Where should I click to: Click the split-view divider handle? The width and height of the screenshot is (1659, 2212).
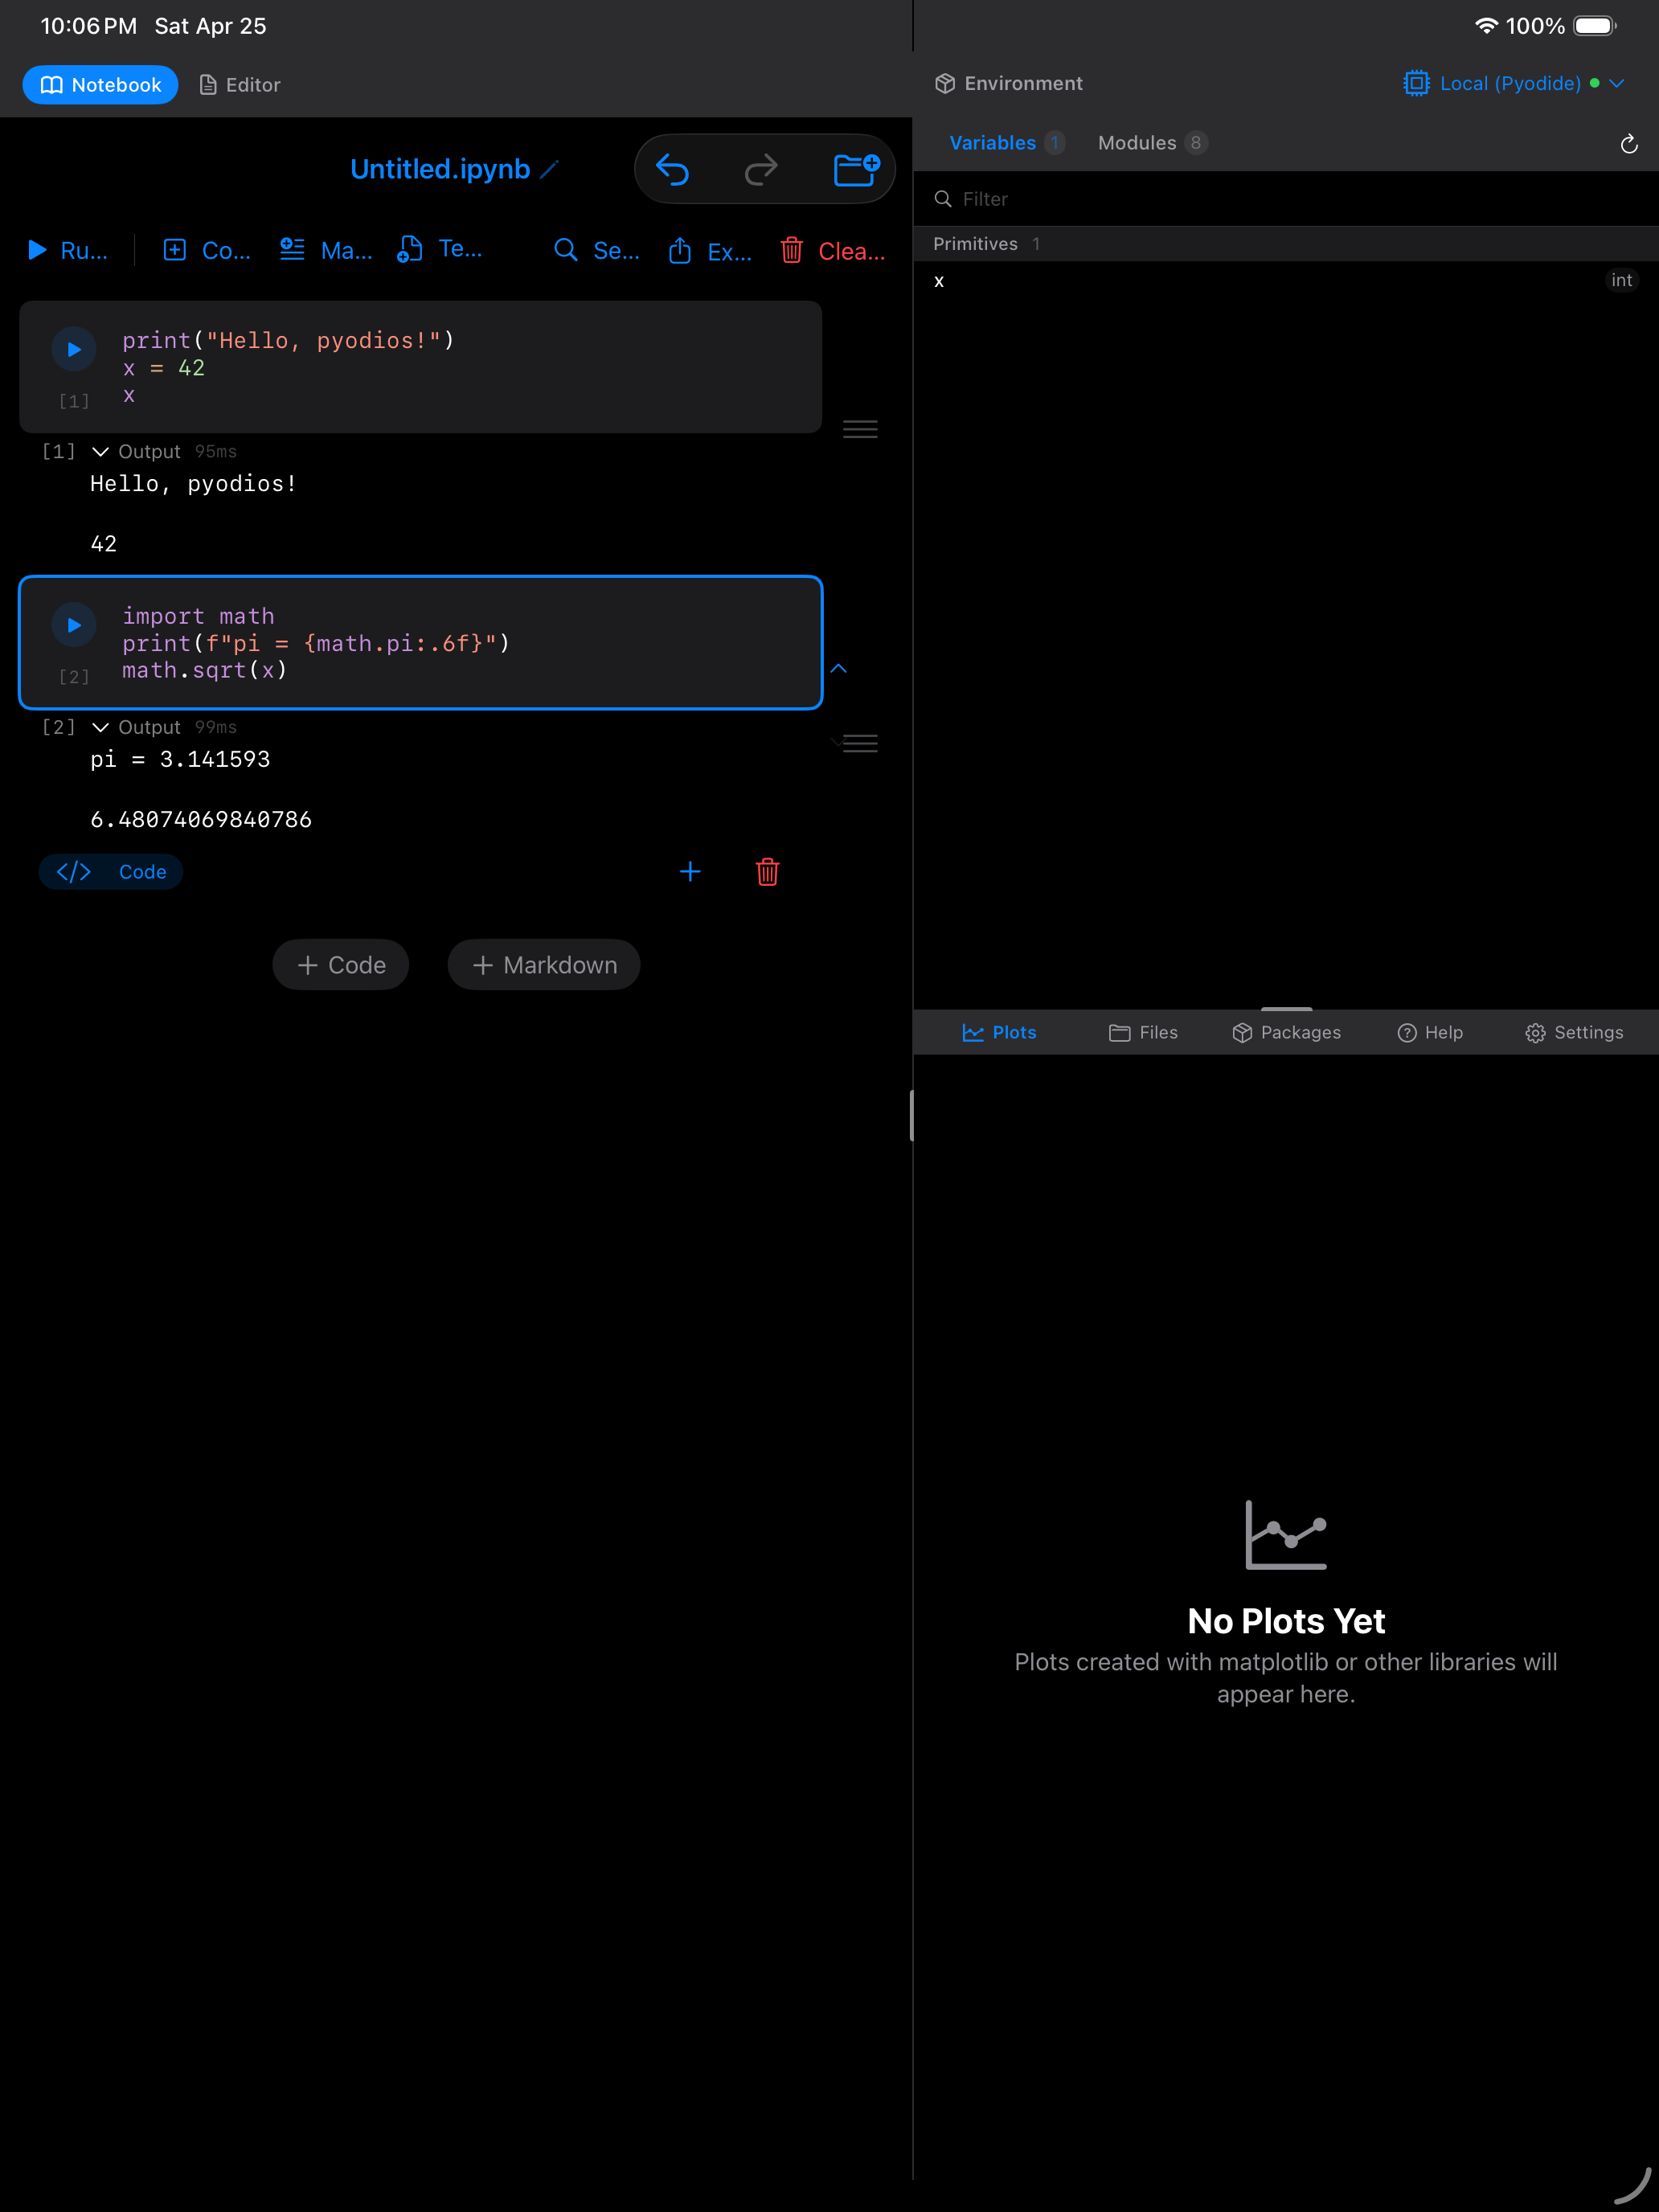pos(912,1115)
